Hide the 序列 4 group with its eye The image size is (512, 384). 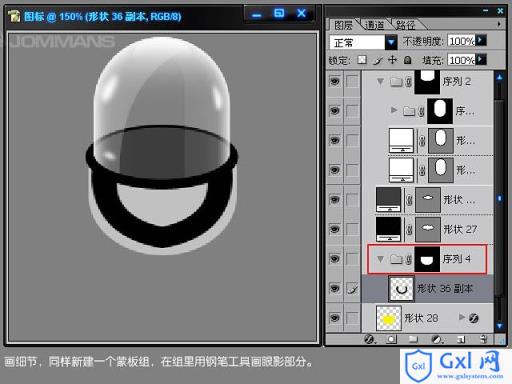point(335,259)
